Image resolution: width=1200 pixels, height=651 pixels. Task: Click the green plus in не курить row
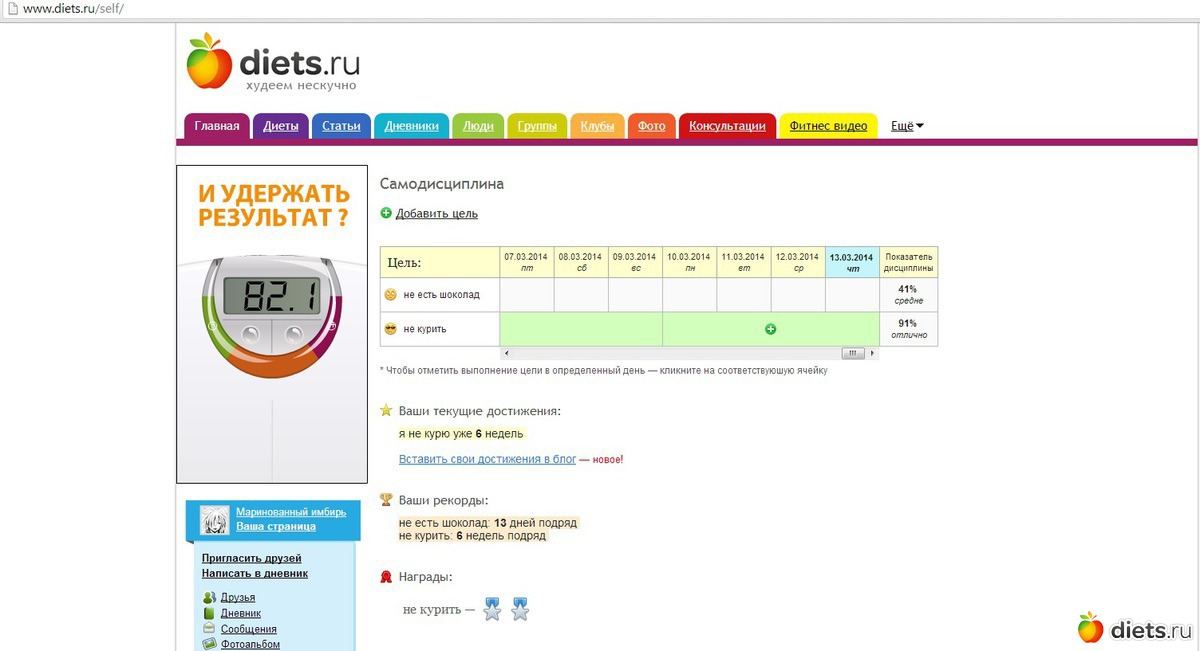pos(770,329)
